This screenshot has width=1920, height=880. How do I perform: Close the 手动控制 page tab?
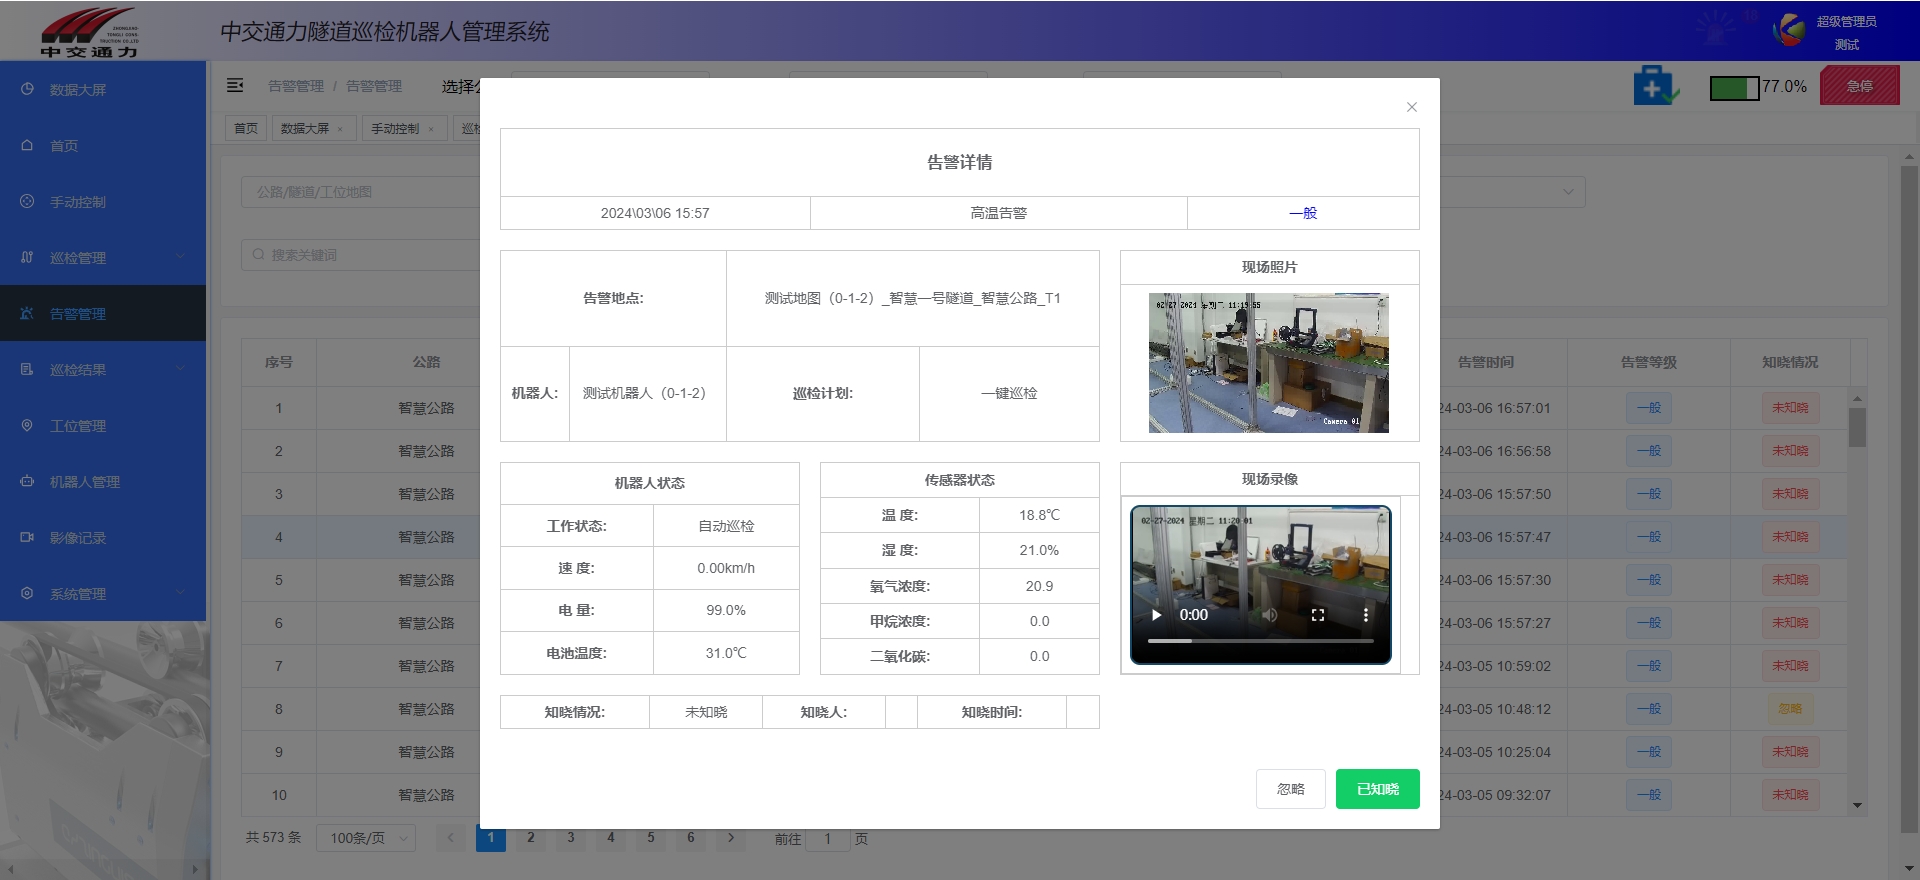(431, 129)
